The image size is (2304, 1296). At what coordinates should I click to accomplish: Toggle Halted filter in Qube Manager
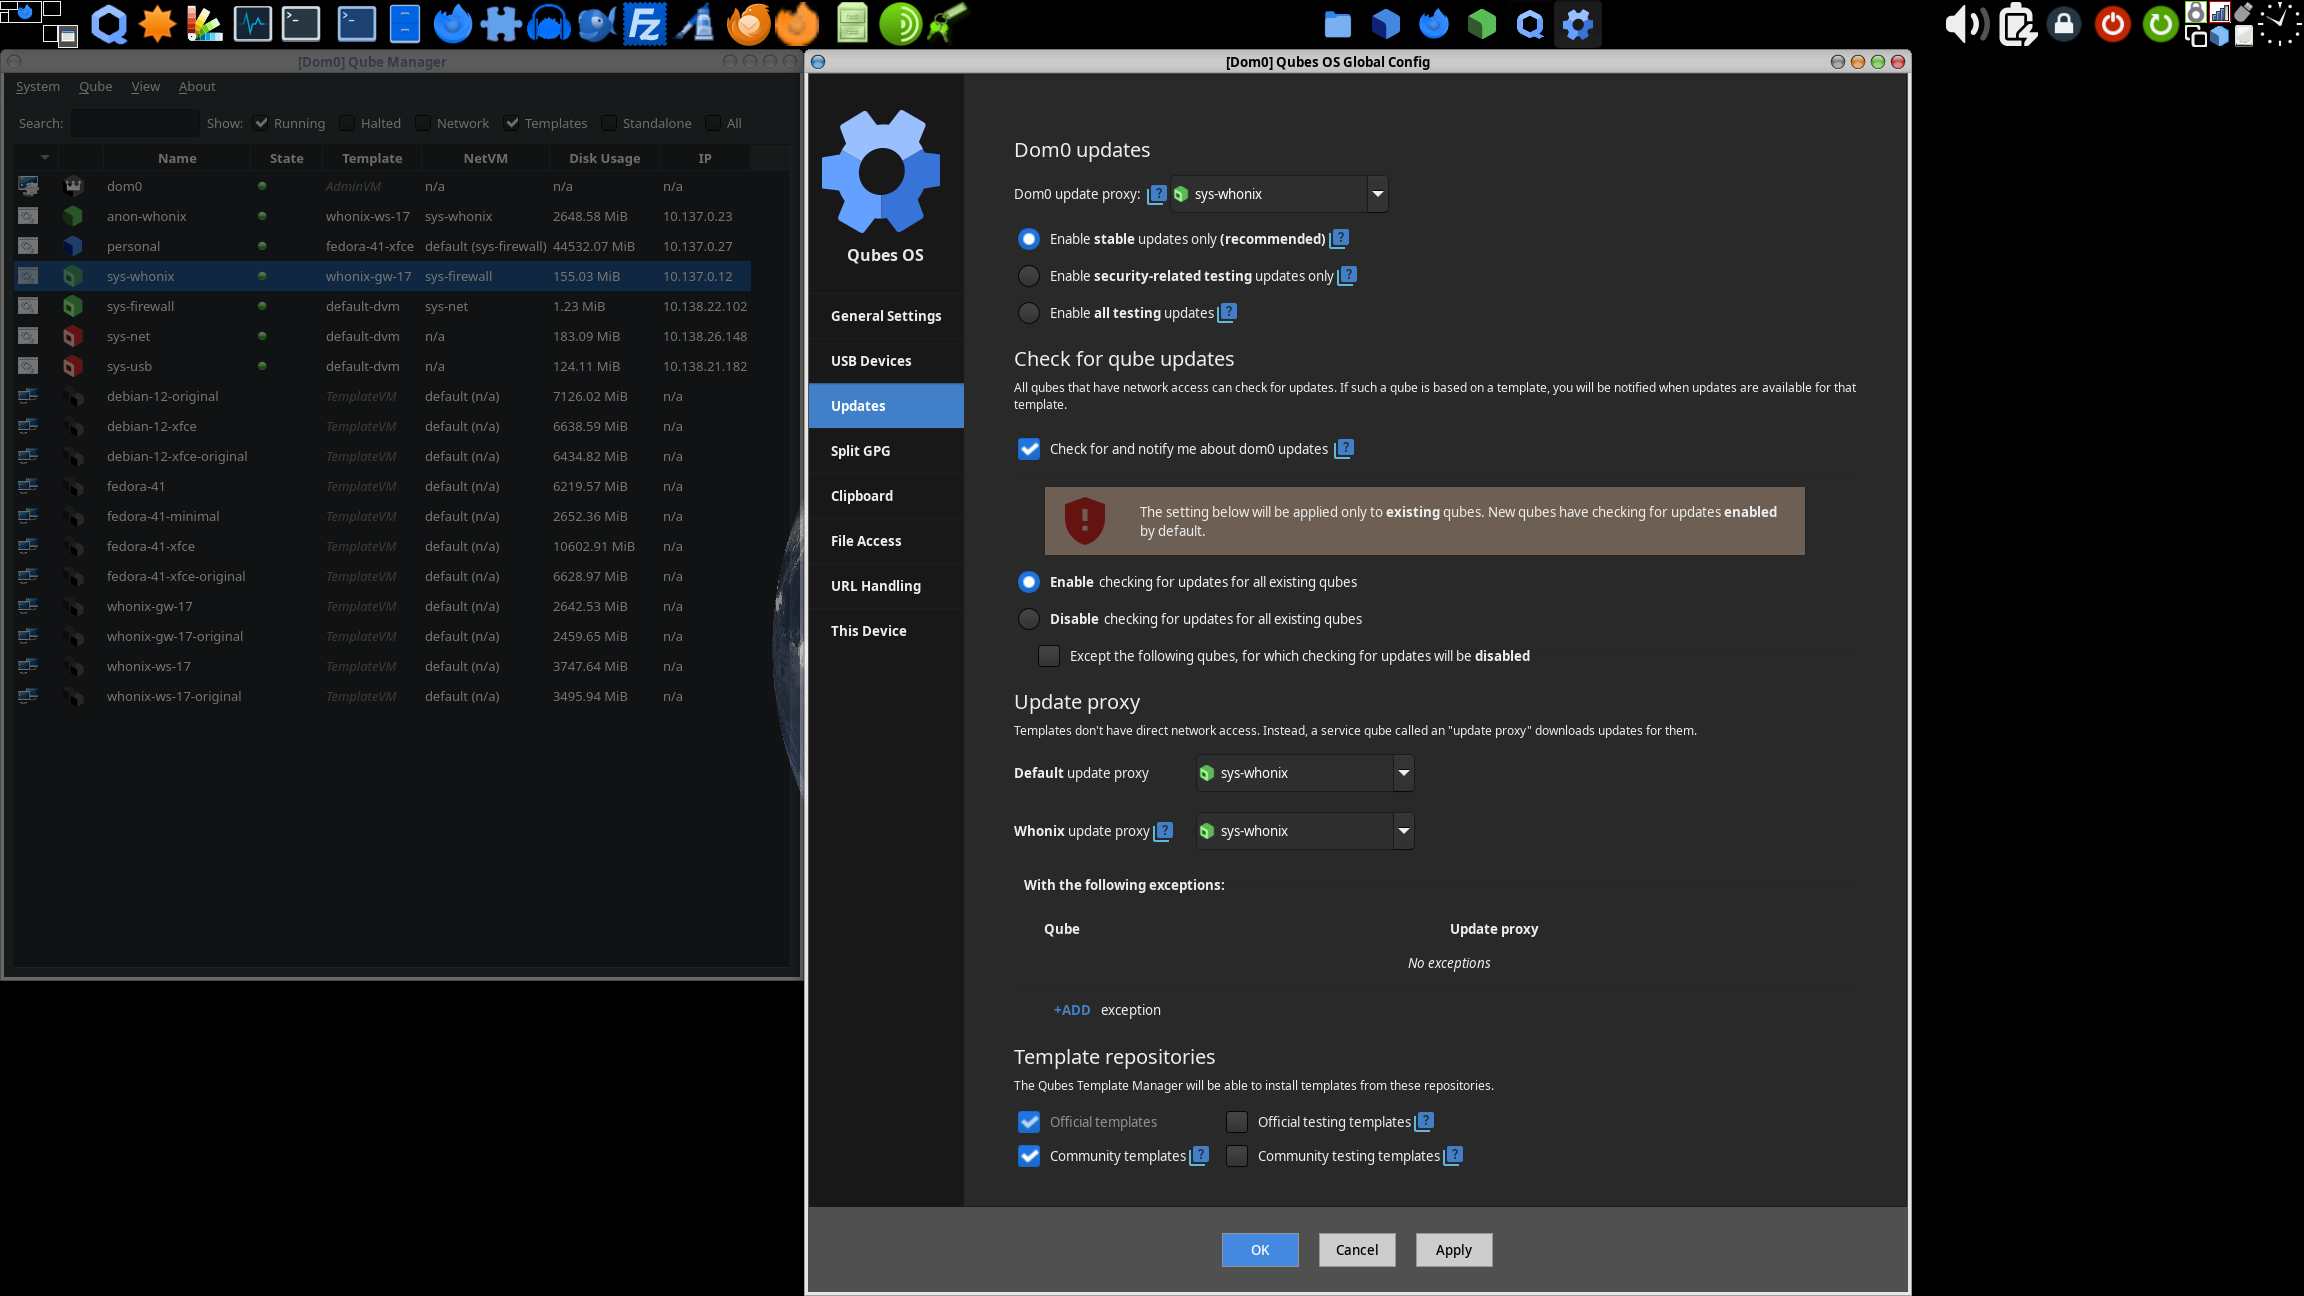347,123
